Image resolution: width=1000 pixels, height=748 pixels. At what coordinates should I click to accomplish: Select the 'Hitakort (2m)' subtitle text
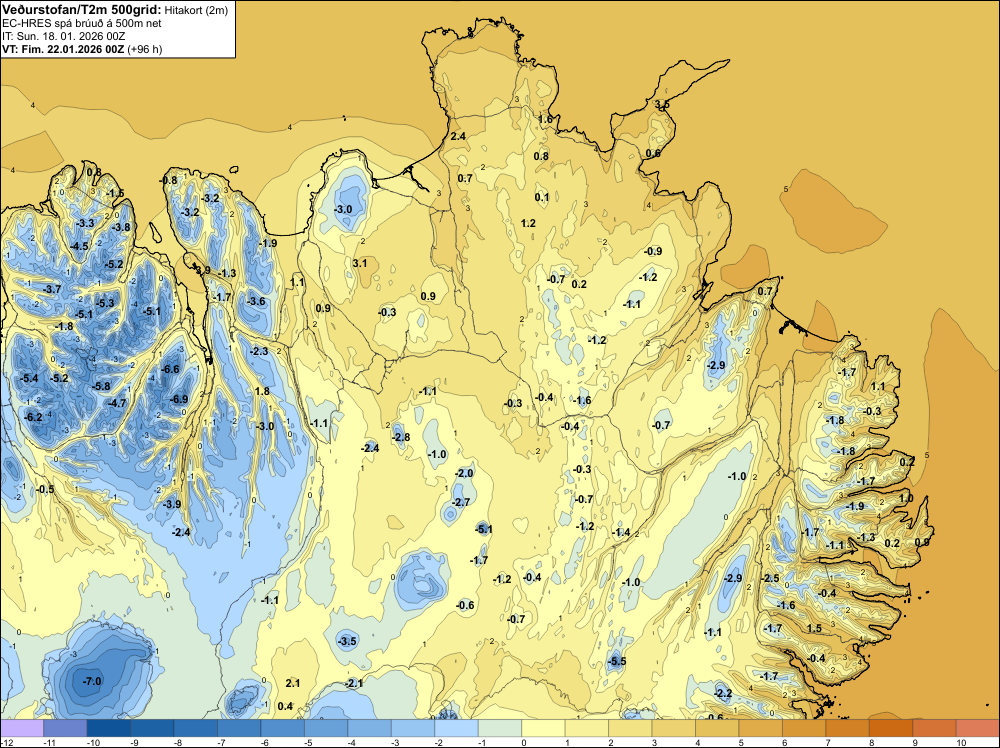point(196,10)
